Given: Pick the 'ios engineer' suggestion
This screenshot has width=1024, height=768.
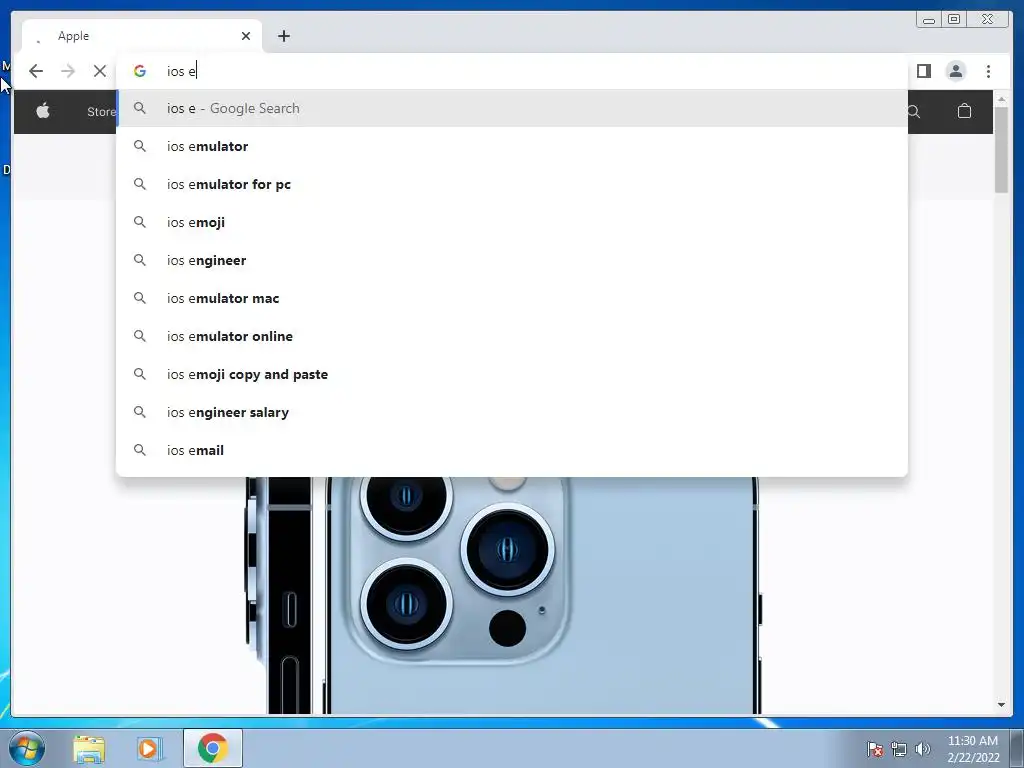Looking at the screenshot, I should [x=512, y=260].
